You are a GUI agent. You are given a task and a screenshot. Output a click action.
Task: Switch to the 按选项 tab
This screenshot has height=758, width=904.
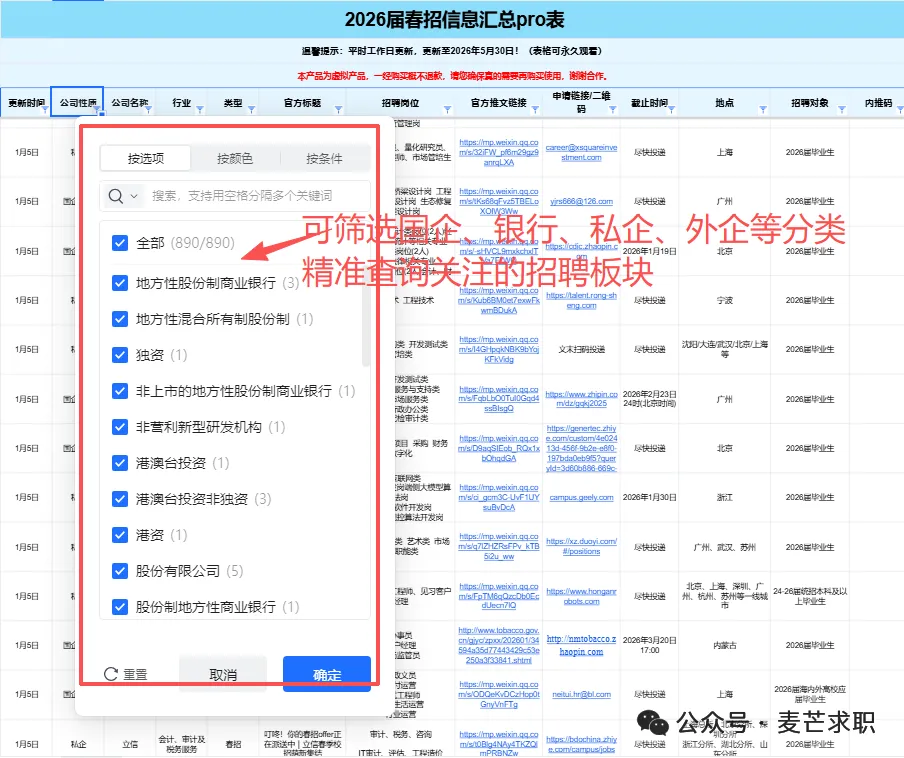[x=145, y=159]
